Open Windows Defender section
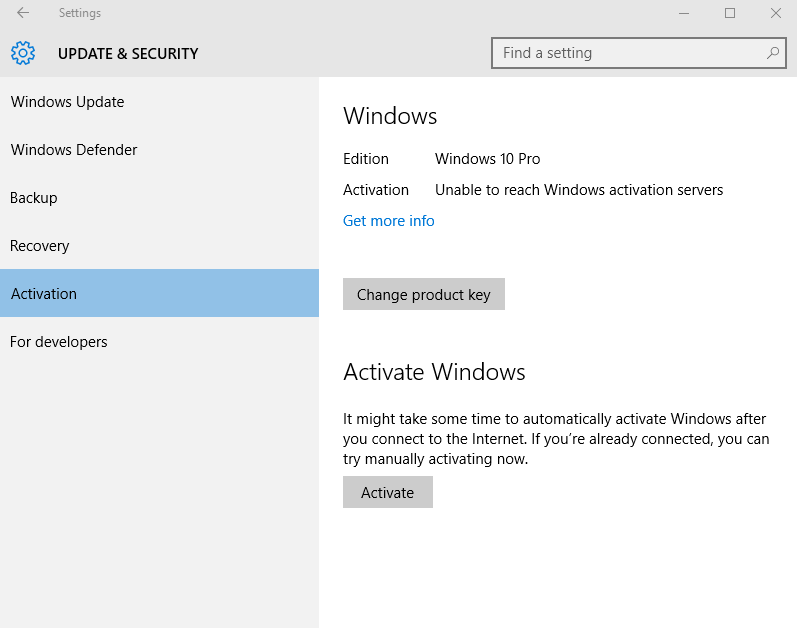The width and height of the screenshot is (797, 628). pos(159,150)
